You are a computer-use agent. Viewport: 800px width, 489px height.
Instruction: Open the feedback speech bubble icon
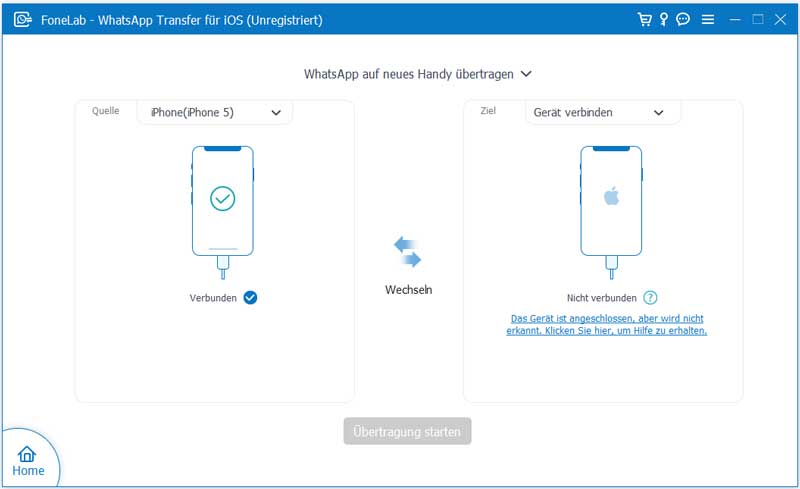click(x=683, y=19)
